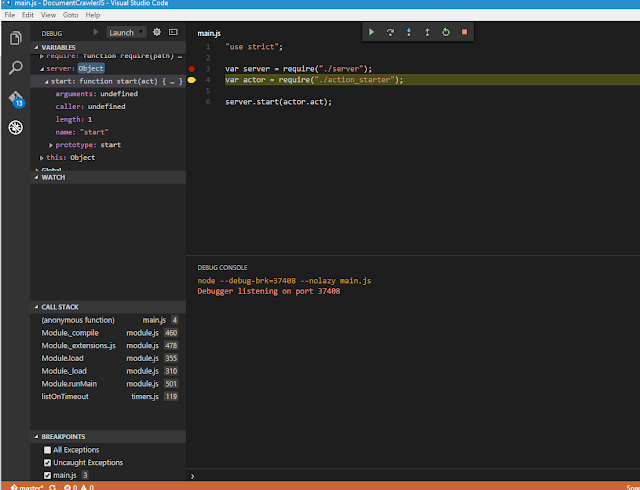640x490 pixels.
Task: Open the Search view icon
Action: point(16,67)
